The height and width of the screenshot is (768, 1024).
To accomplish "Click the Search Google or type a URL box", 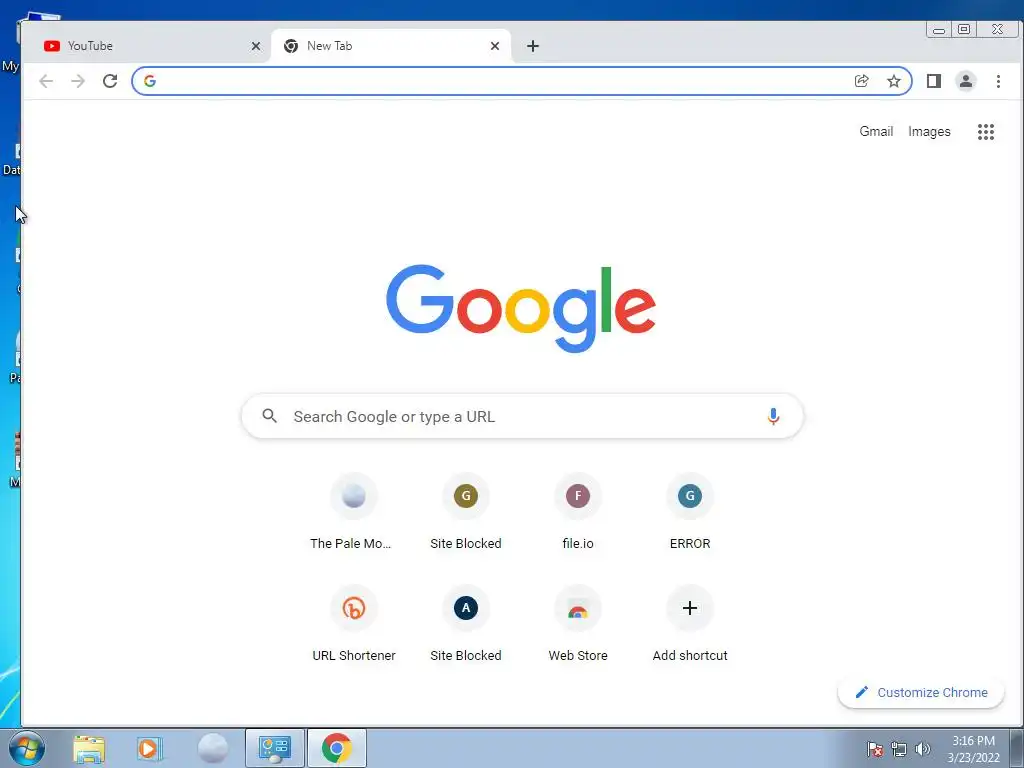I will pyautogui.click(x=522, y=416).
